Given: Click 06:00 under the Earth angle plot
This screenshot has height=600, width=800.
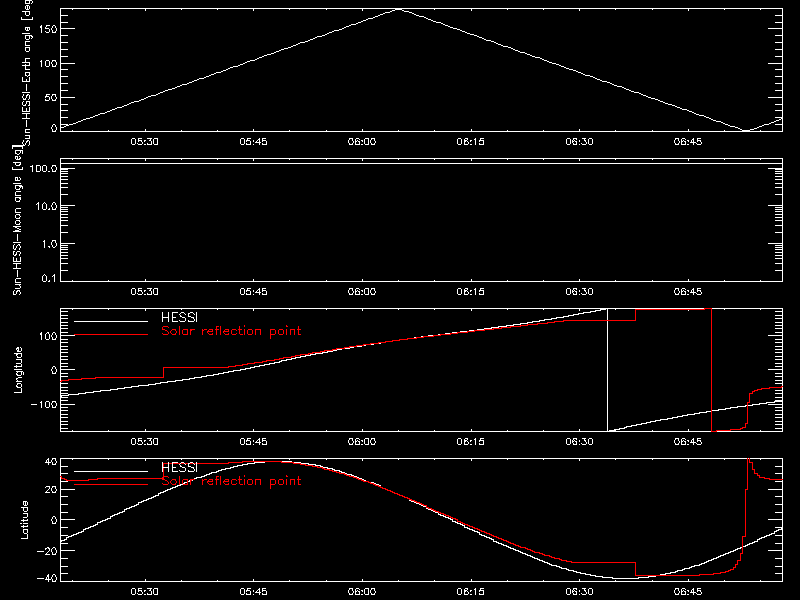Looking at the screenshot, I should [x=362, y=141].
